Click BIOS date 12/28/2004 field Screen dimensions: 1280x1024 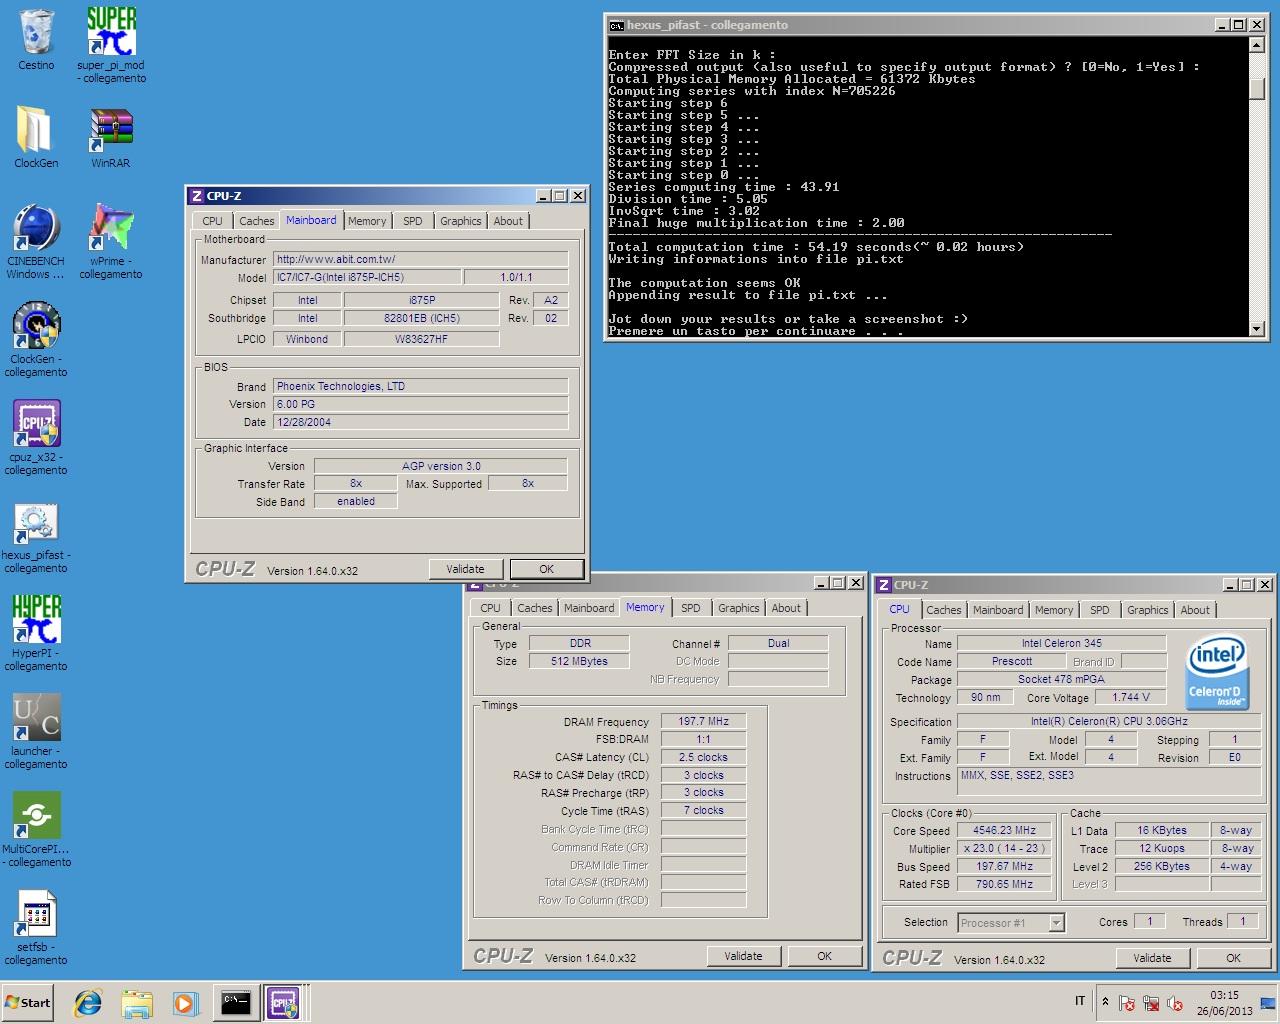(x=421, y=422)
